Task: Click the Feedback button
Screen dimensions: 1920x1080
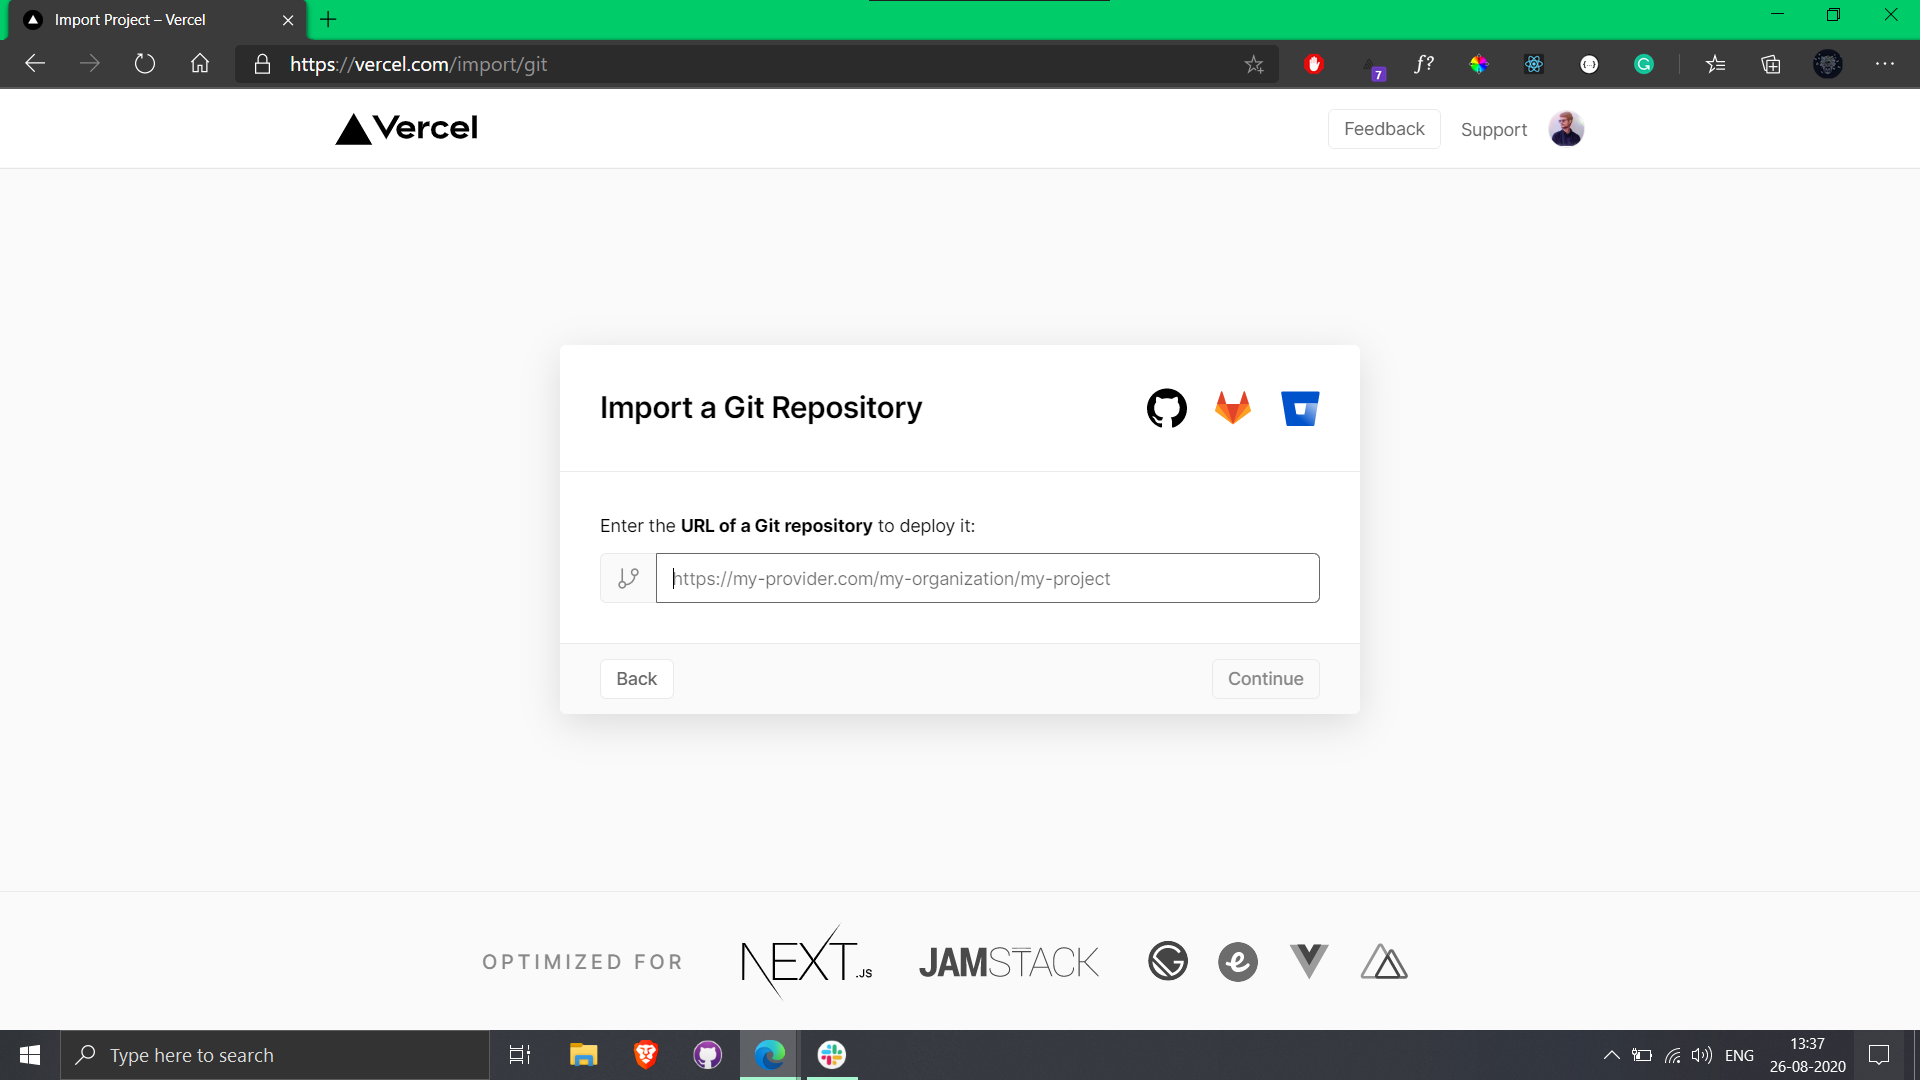Action: [x=1384, y=129]
